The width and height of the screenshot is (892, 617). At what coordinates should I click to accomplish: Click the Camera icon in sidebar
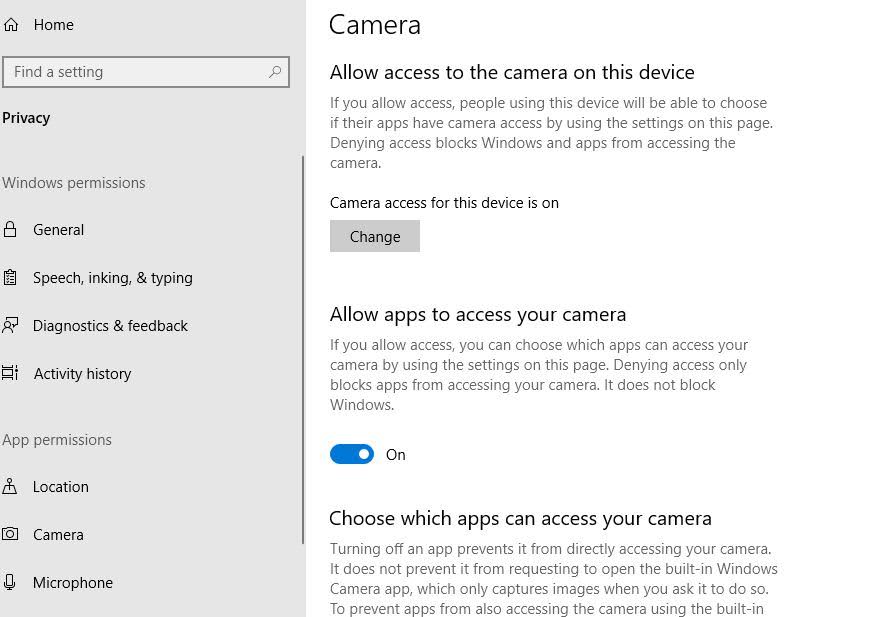10,534
